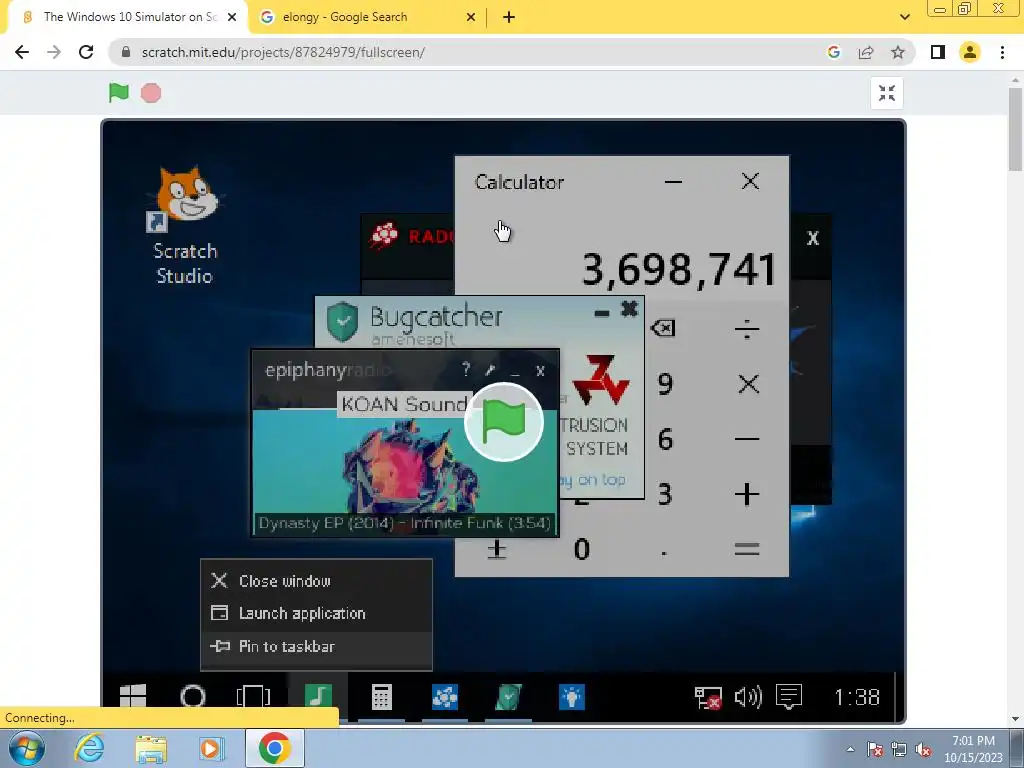This screenshot has height=768, width=1024.
Task: Open the simulated Windows Start menu
Action: coord(133,697)
